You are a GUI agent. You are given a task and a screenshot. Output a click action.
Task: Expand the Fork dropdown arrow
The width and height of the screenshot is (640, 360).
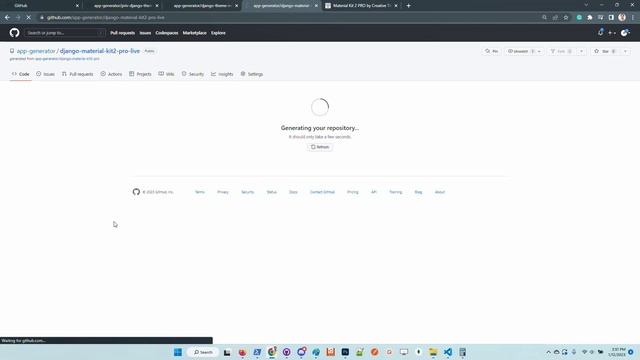pos(582,51)
